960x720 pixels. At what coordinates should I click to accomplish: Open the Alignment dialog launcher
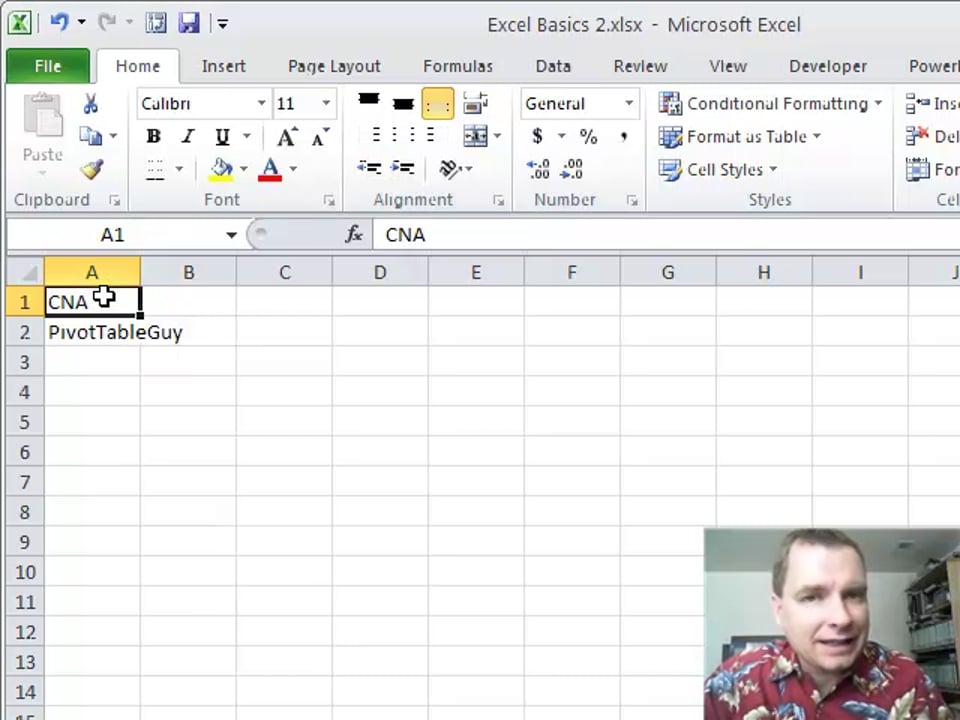498,200
